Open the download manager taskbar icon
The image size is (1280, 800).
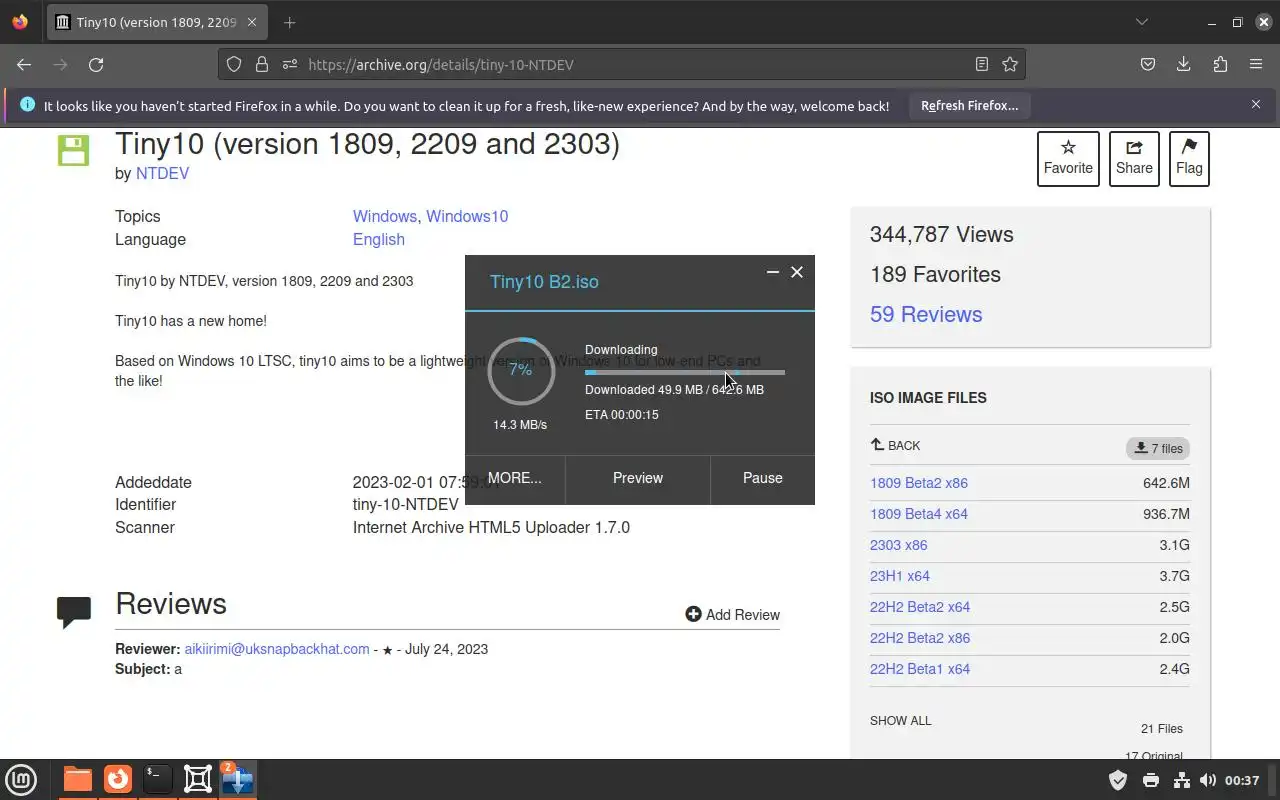pos(238,779)
